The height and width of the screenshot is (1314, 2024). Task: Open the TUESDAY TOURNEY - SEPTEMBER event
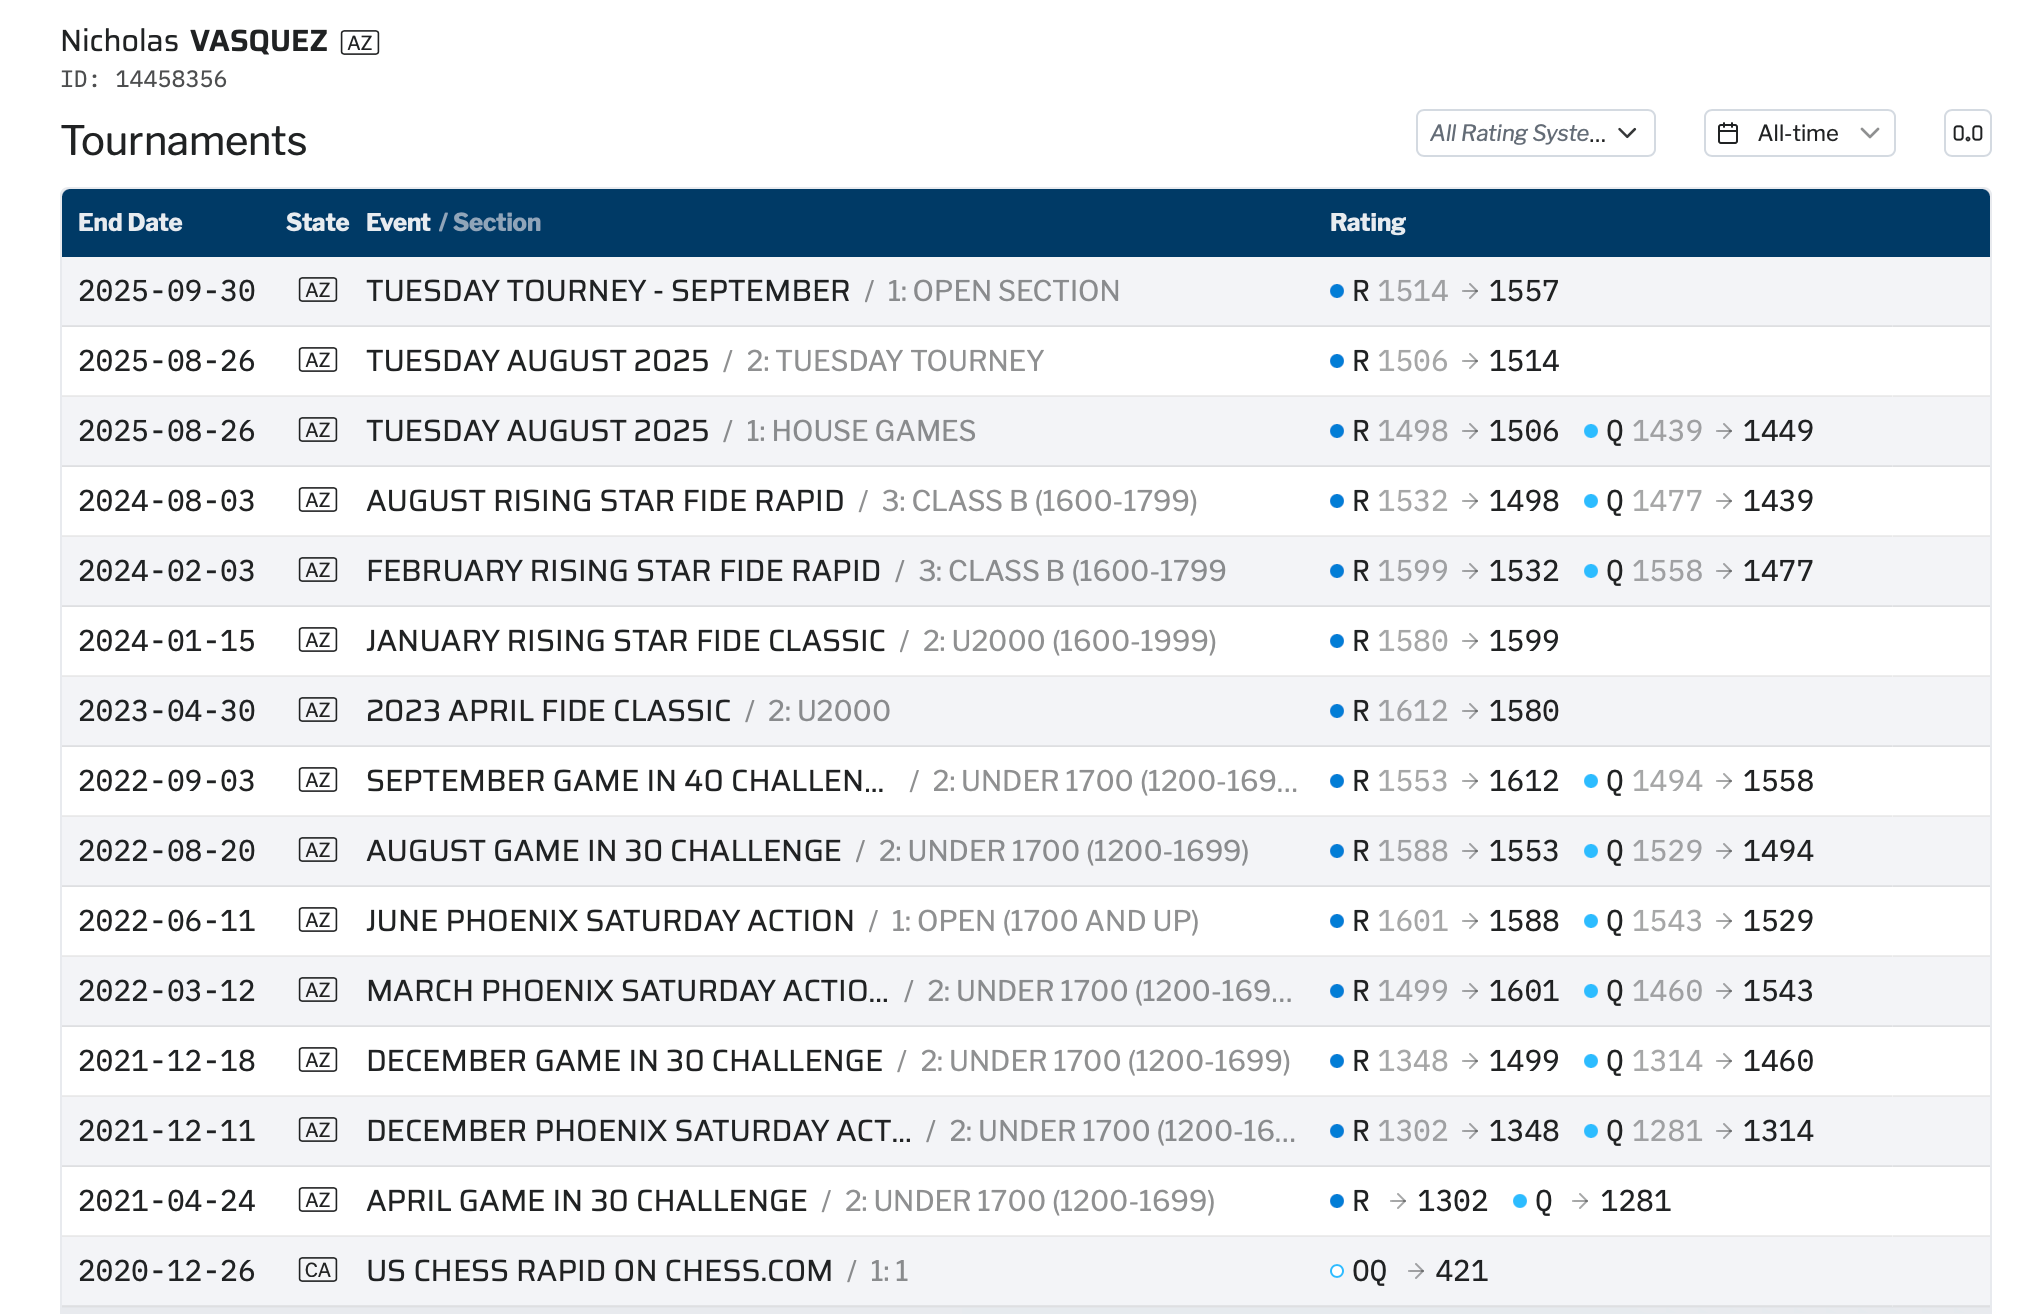(607, 291)
